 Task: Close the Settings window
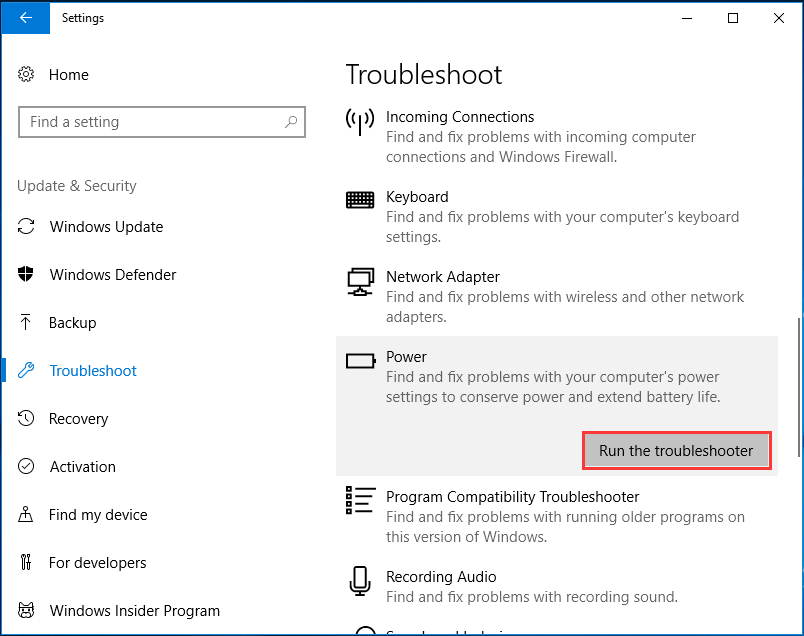pyautogui.click(x=778, y=18)
